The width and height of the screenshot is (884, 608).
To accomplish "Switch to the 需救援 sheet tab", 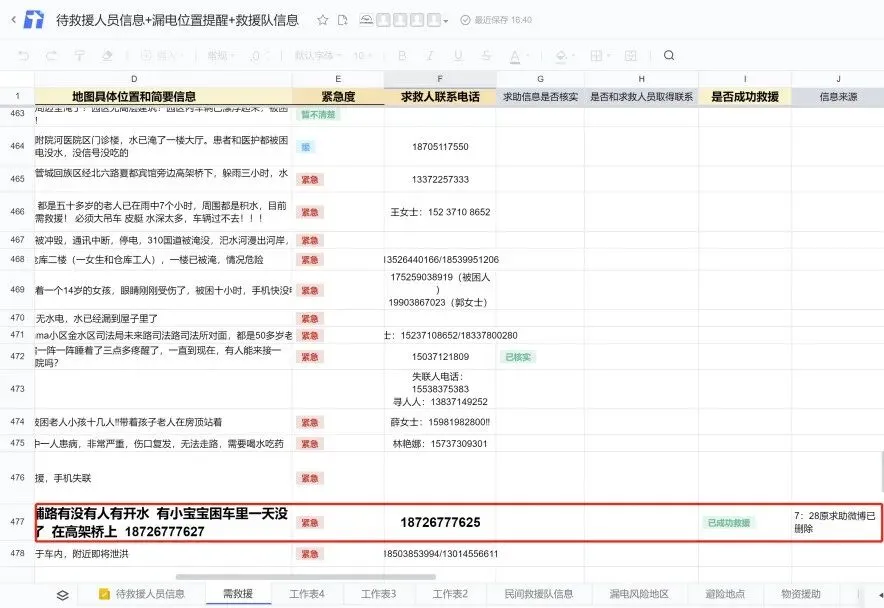I will tap(238, 594).
